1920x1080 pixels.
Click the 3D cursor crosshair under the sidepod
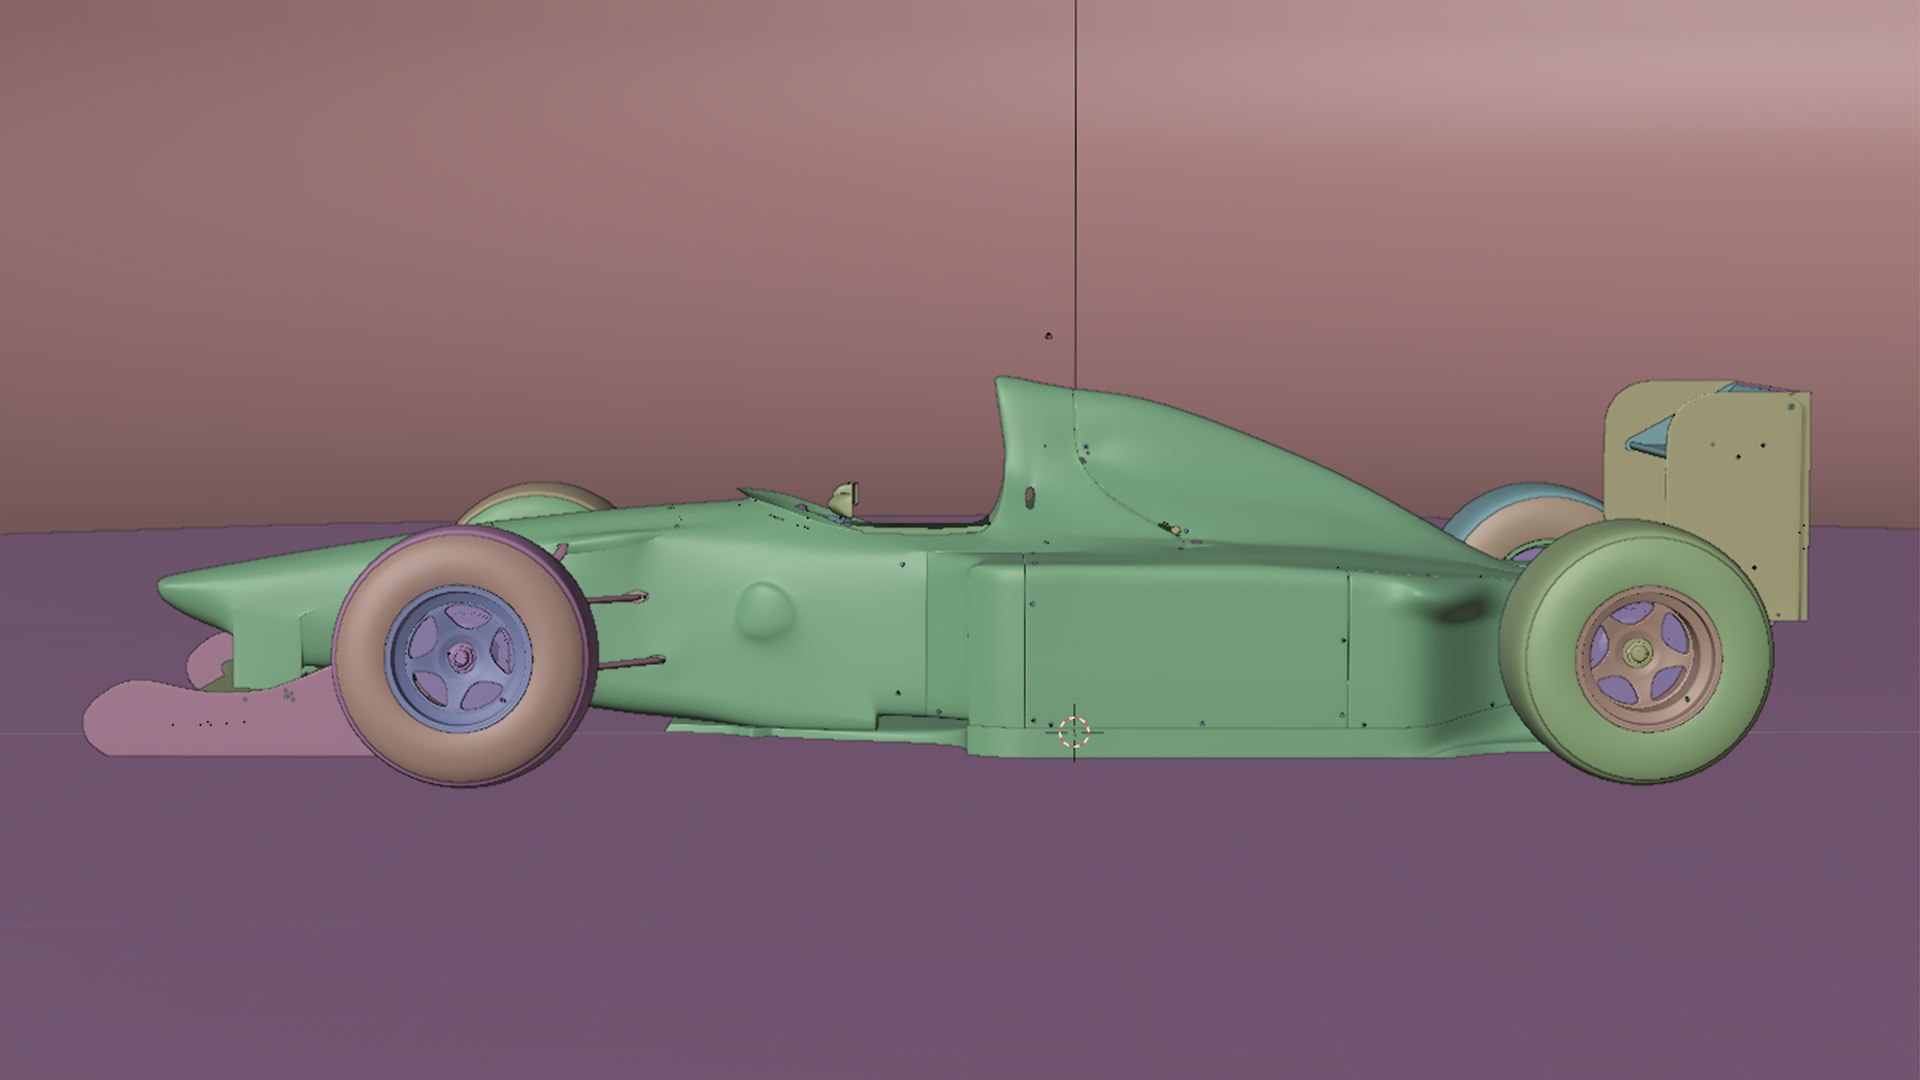(x=1074, y=732)
